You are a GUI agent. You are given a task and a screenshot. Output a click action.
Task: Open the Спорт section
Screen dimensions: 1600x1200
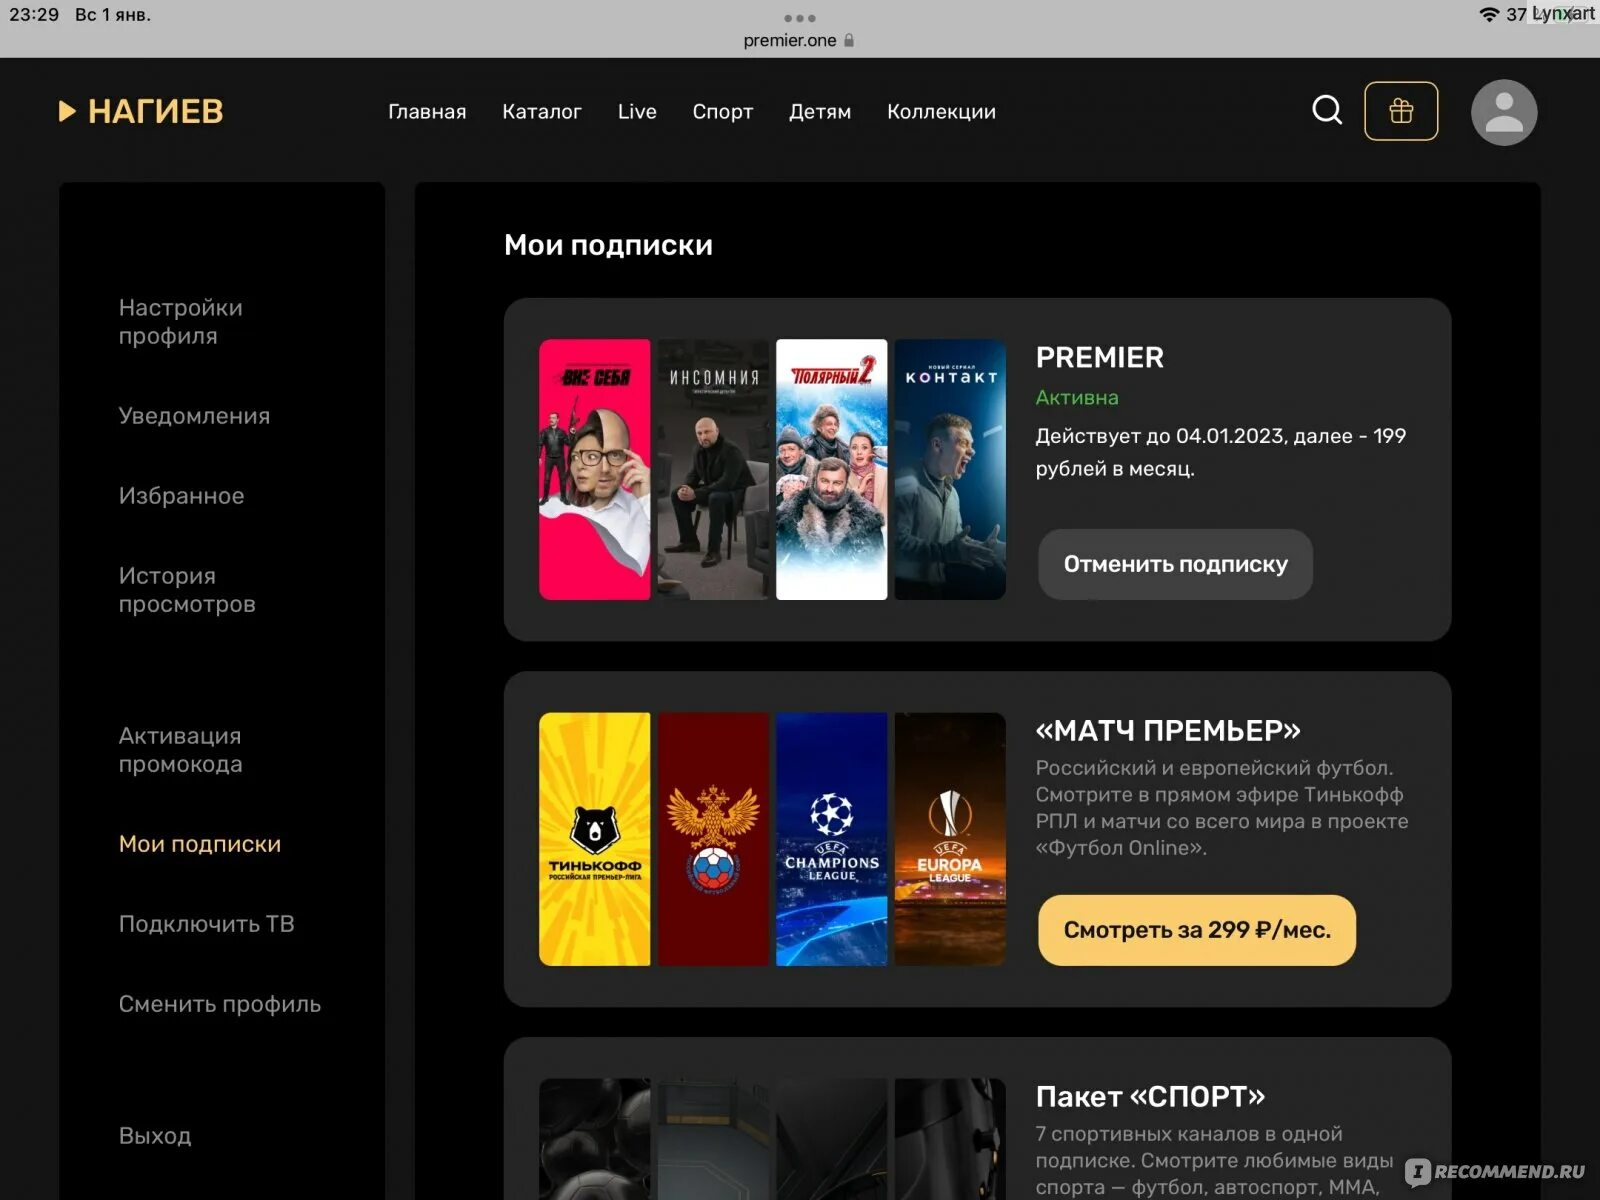pyautogui.click(x=723, y=112)
